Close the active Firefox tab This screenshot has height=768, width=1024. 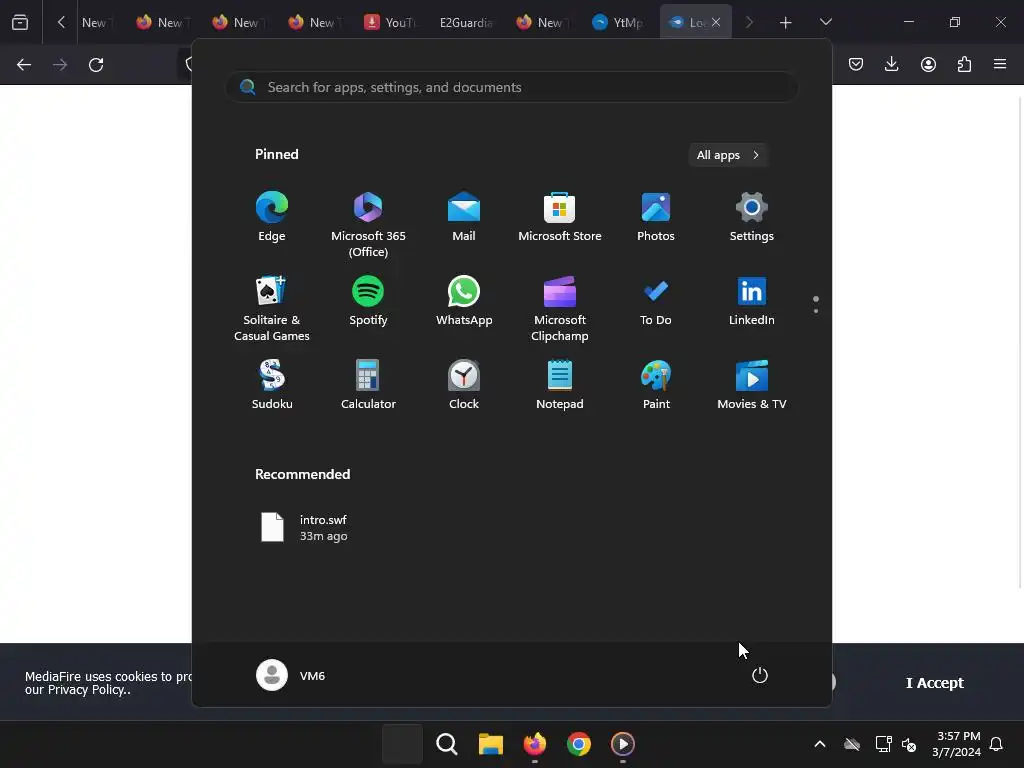(716, 22)
